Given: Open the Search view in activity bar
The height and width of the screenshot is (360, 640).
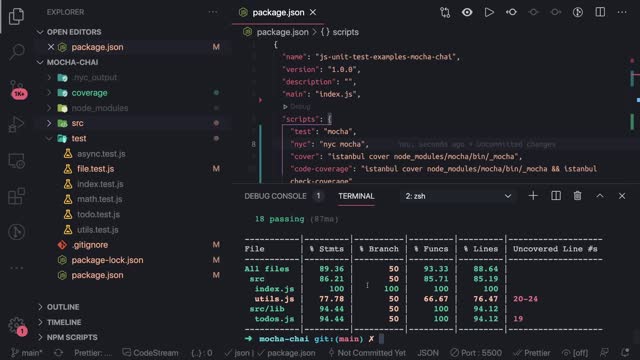Looking at the screenshot, I should [16, 52].
